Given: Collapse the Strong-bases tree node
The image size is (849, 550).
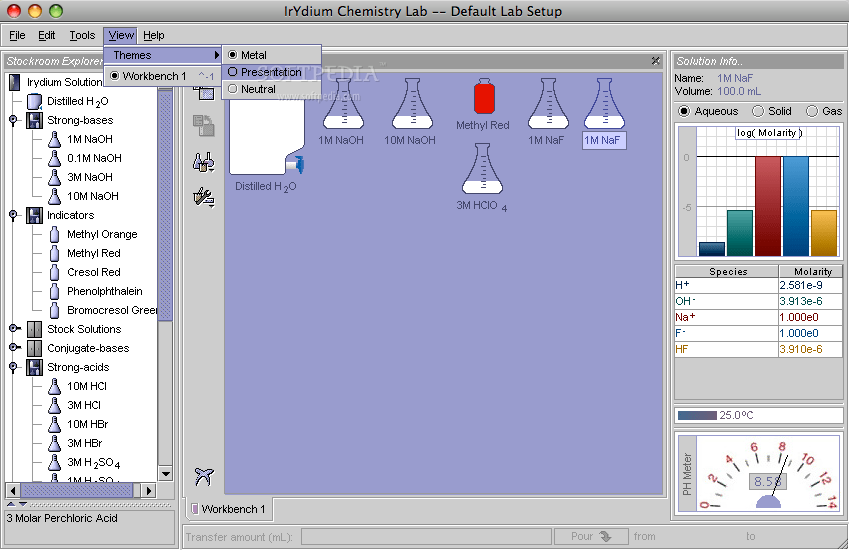Looking at the screenshot, I should [x=14, y=120].
